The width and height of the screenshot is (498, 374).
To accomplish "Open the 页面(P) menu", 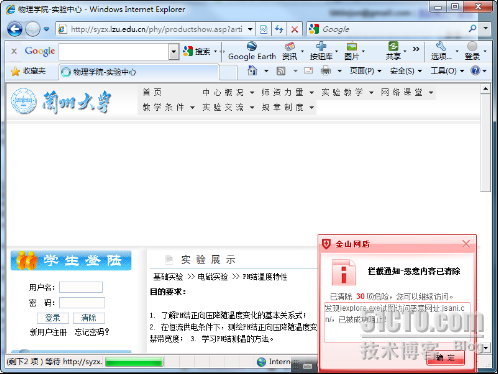I will click(365, 71).
